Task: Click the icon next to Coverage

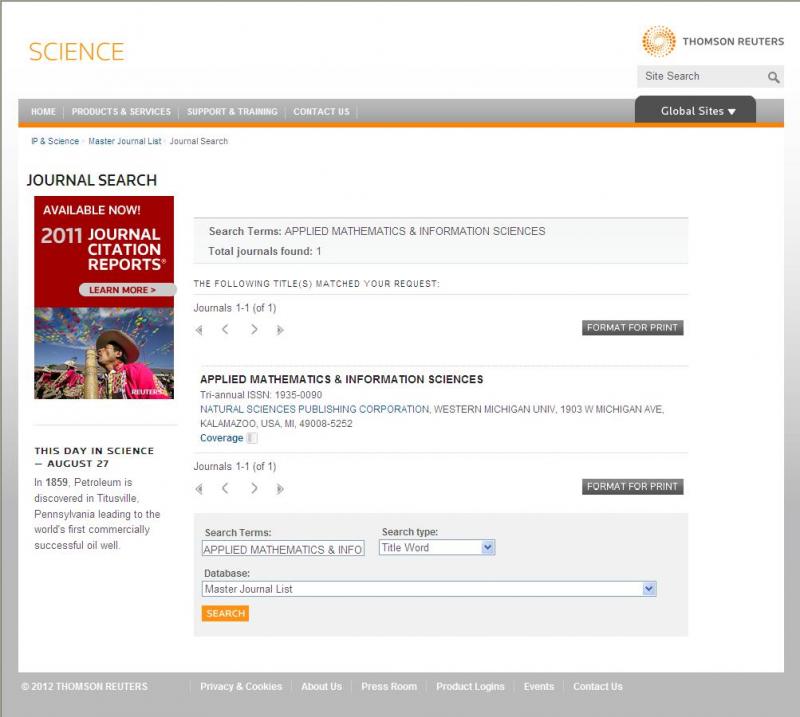Action: 252,438
